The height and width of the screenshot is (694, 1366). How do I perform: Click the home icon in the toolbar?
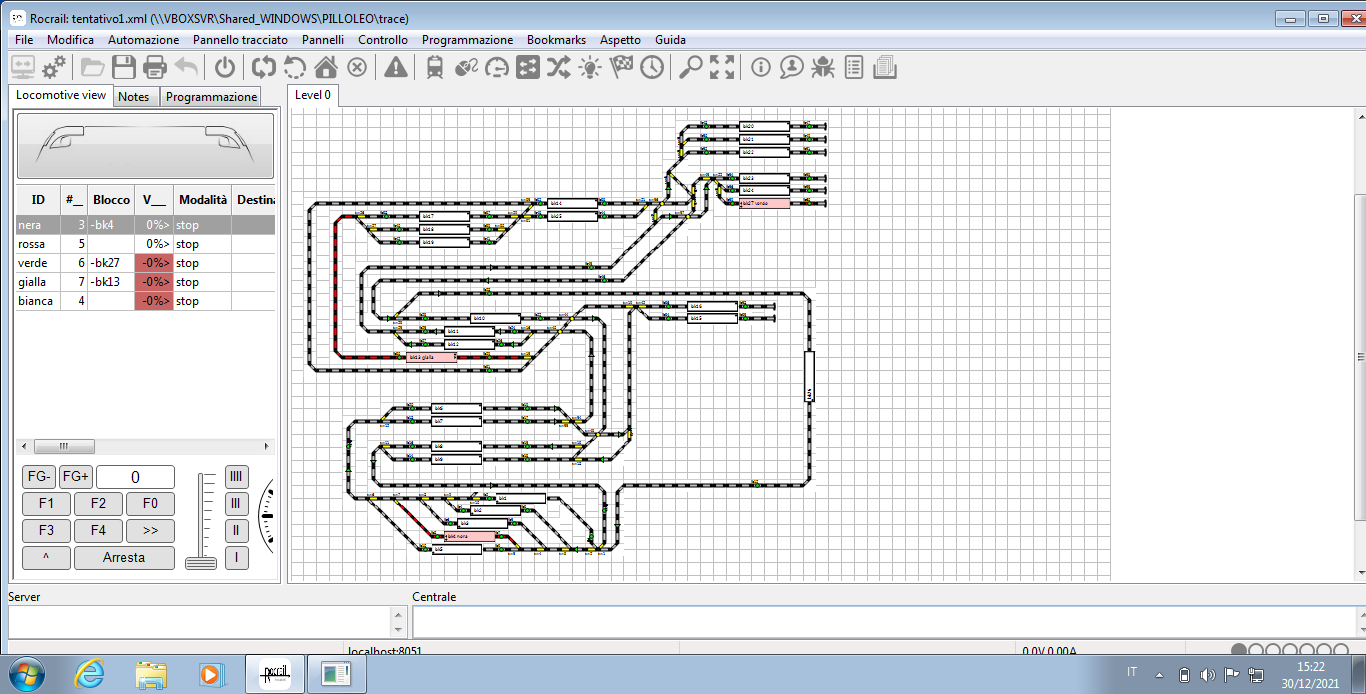point(325,67)
